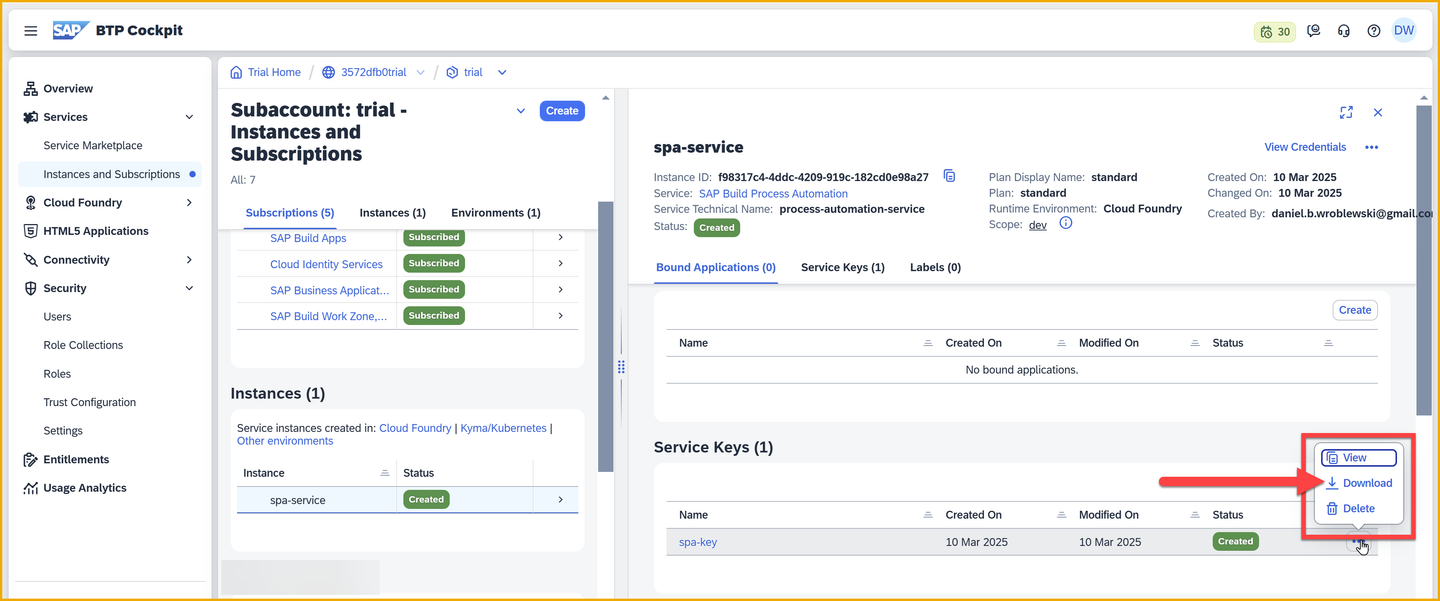Open column menu for Service Keys Name header
Screen dimensions: 1440x601
point(929,515)
